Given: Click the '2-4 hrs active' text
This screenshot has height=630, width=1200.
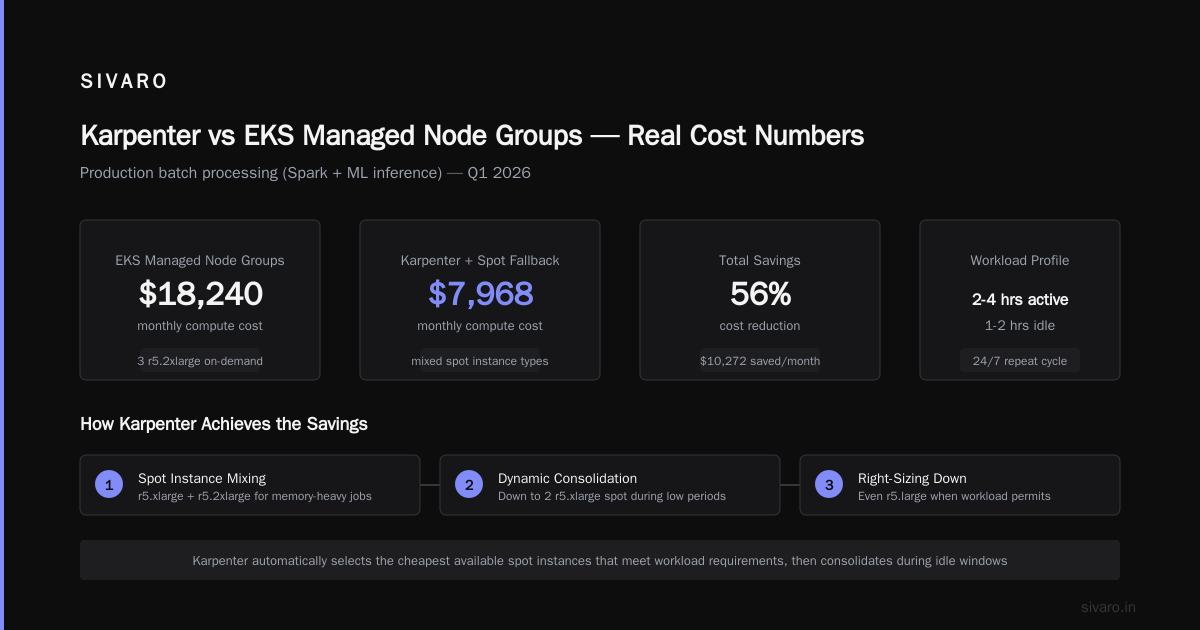Looking at the screenshot, I should [x=1020, y=299].
